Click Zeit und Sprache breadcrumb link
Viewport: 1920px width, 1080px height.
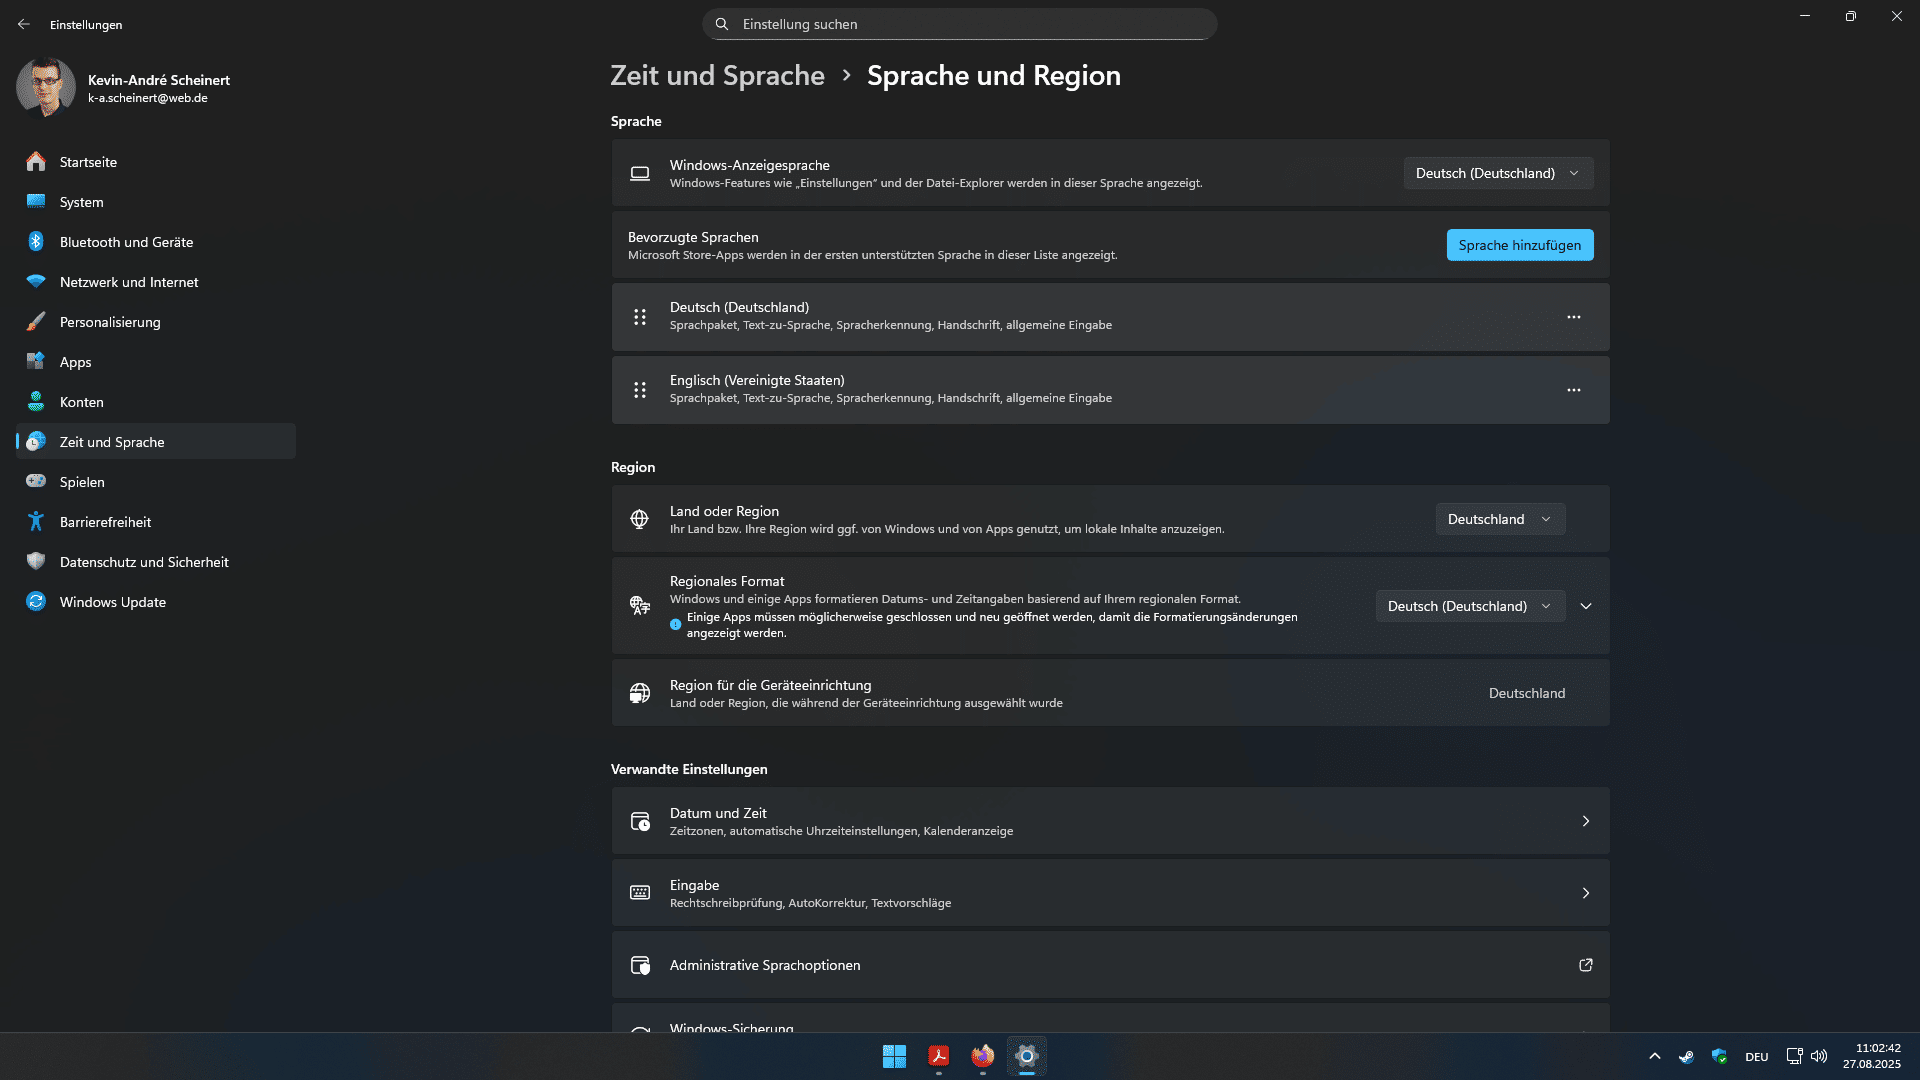(717, 76)
